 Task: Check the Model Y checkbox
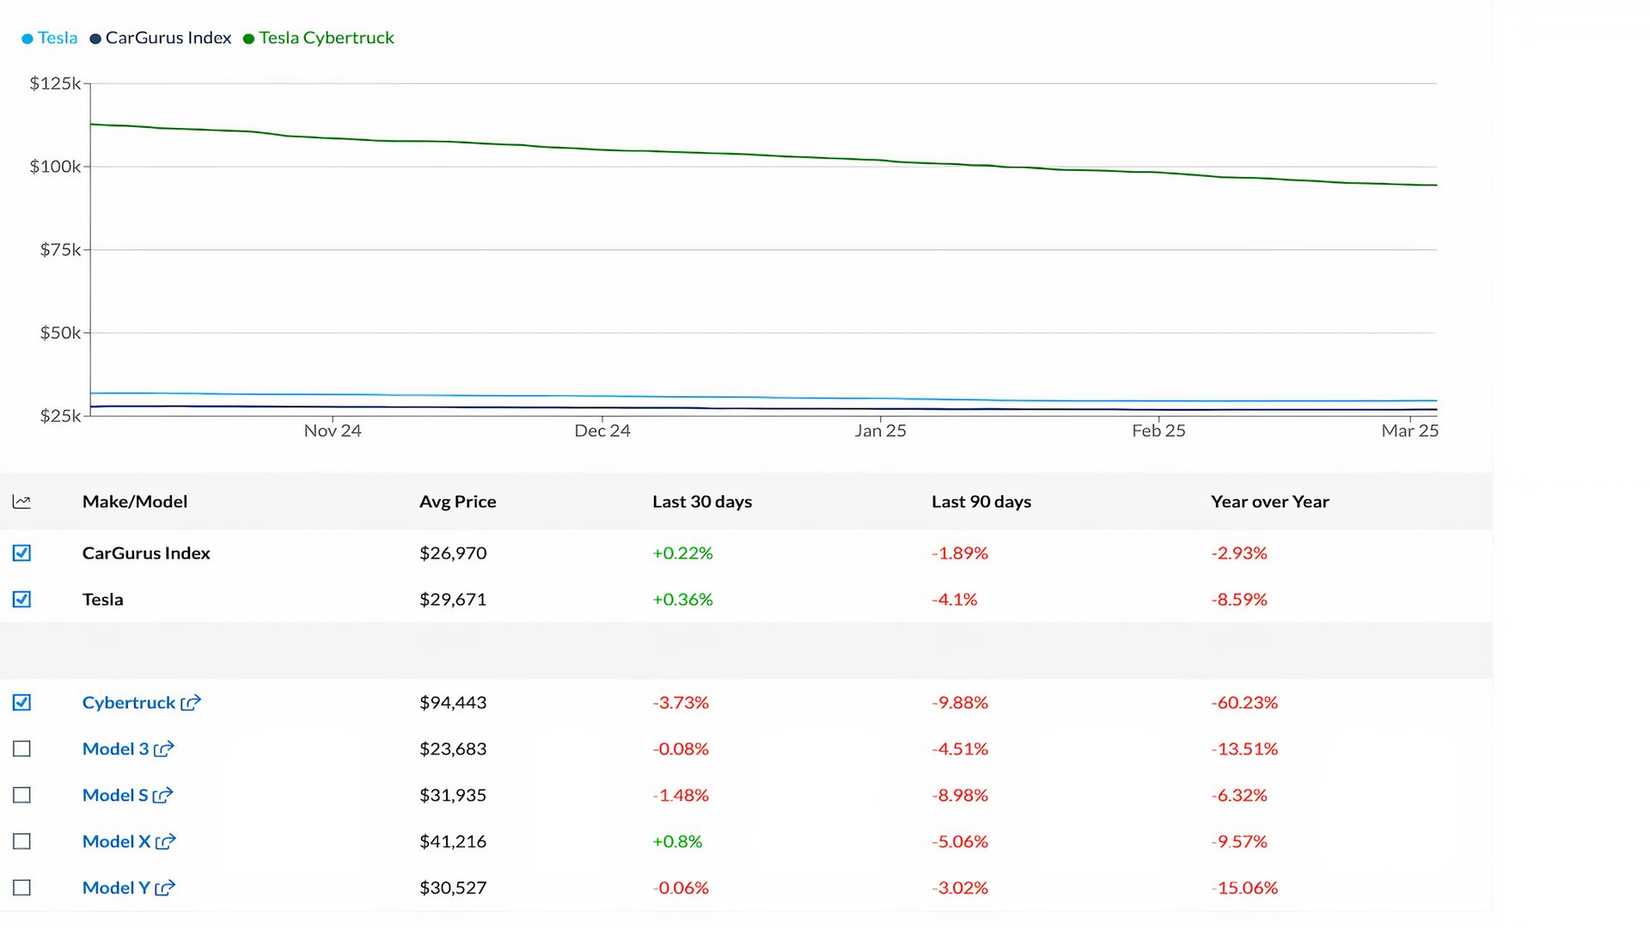point(22,888)
